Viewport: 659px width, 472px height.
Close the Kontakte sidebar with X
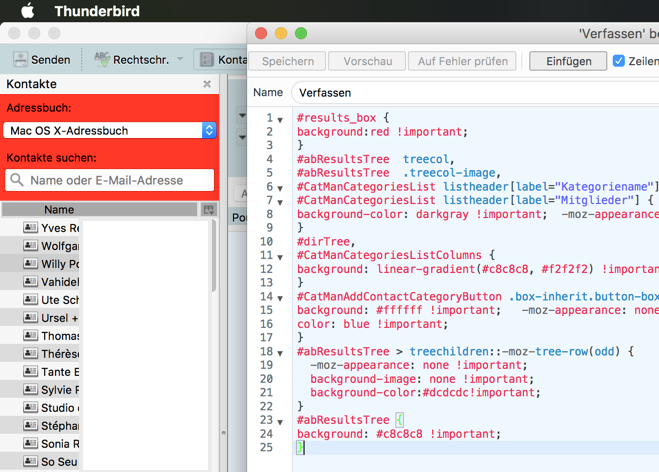207,85
